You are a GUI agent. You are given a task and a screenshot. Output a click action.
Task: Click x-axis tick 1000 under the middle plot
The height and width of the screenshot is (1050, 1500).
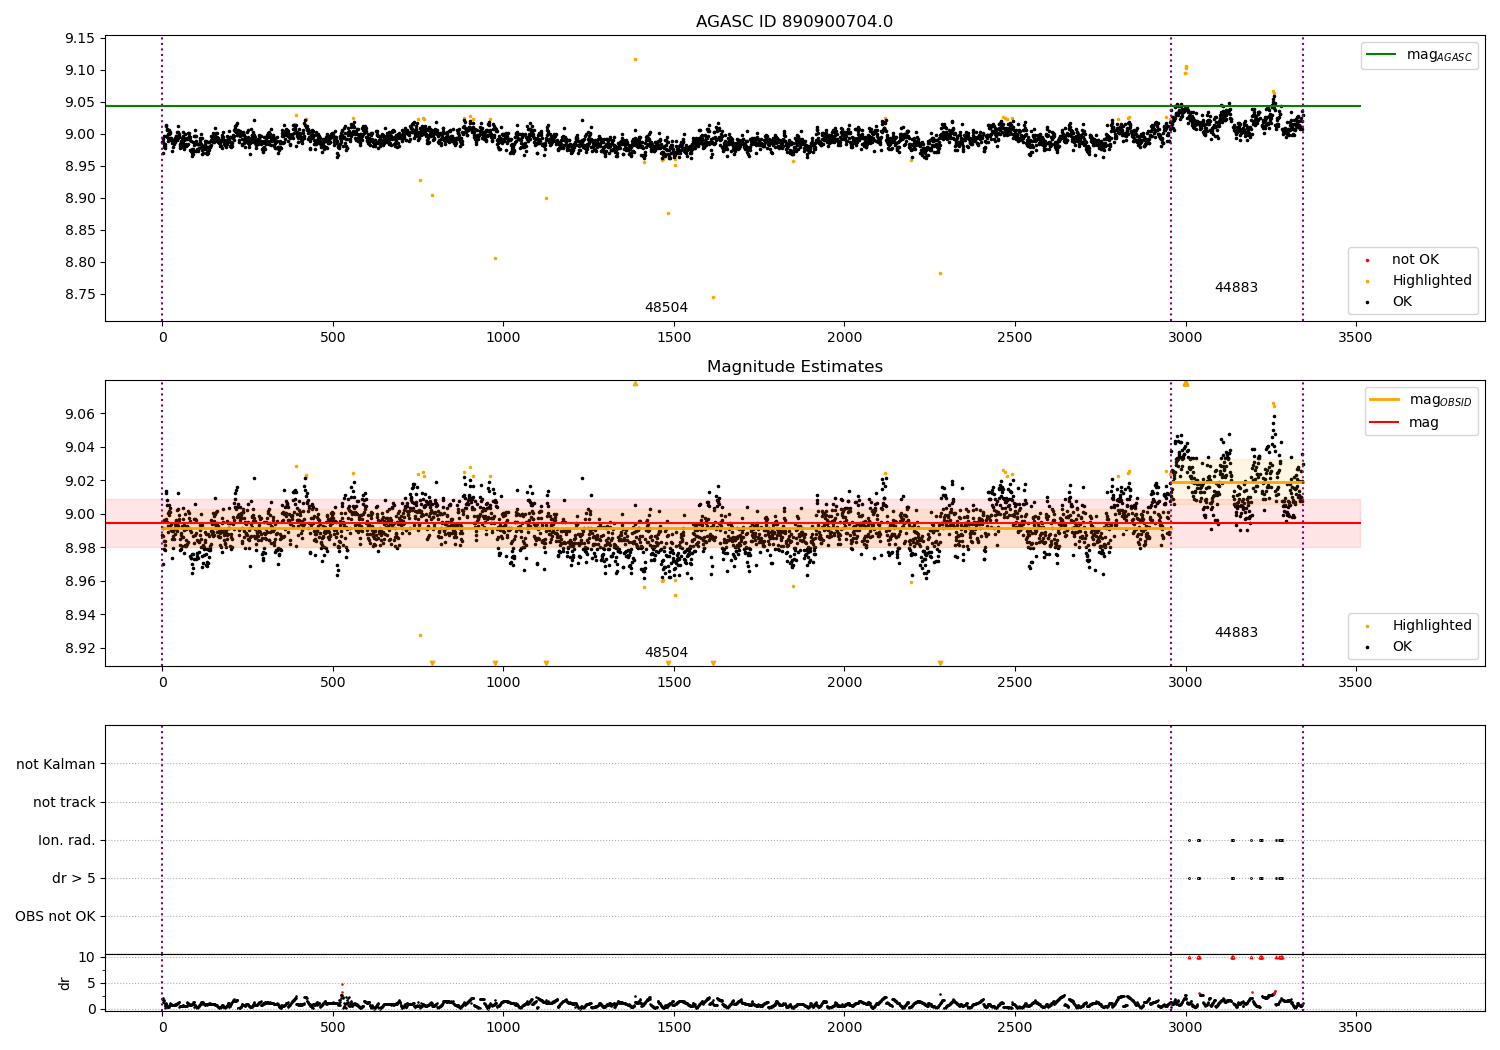[503, 683]
